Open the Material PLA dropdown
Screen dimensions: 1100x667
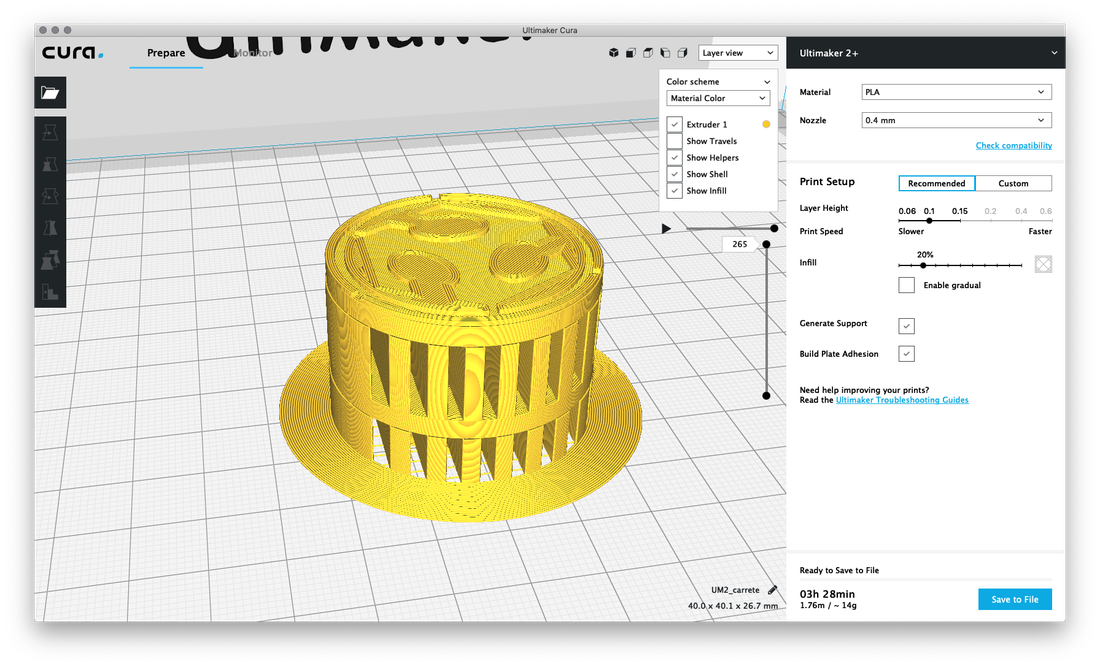[956, 92]
